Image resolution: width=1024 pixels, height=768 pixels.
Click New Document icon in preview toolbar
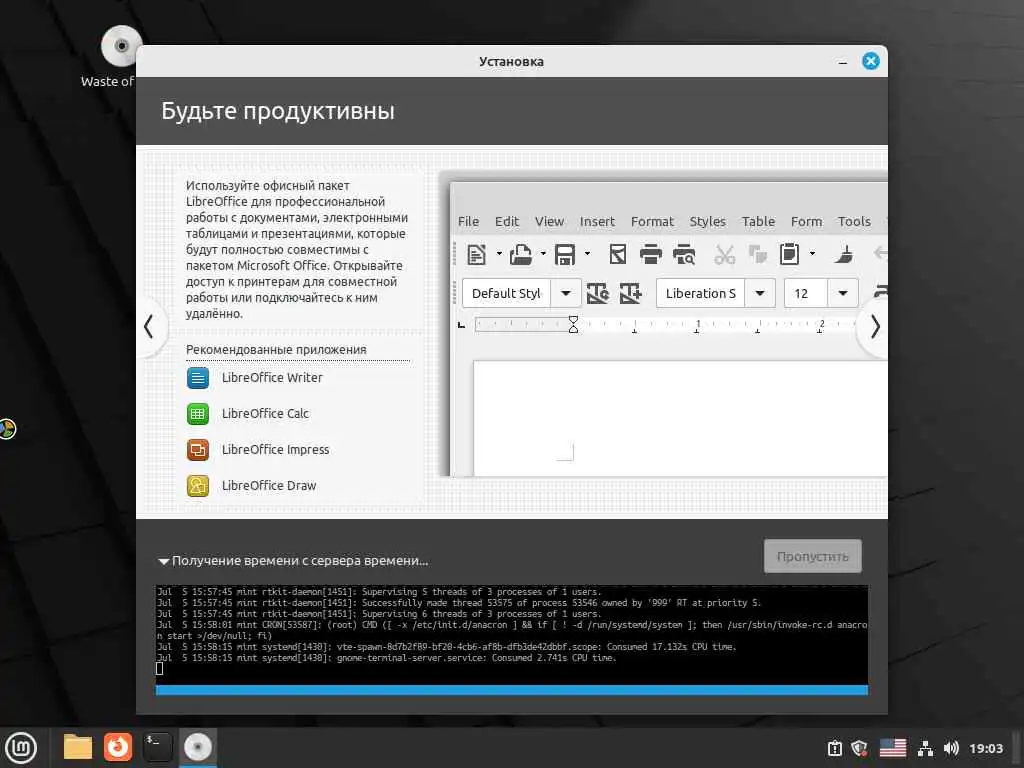(x=477, y=254)
